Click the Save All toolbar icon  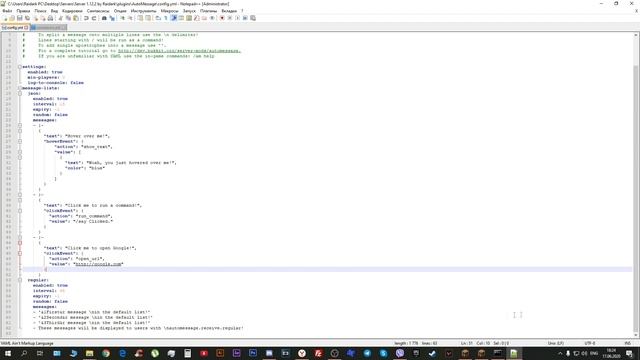pyautogui.click(x=27, y=18)
